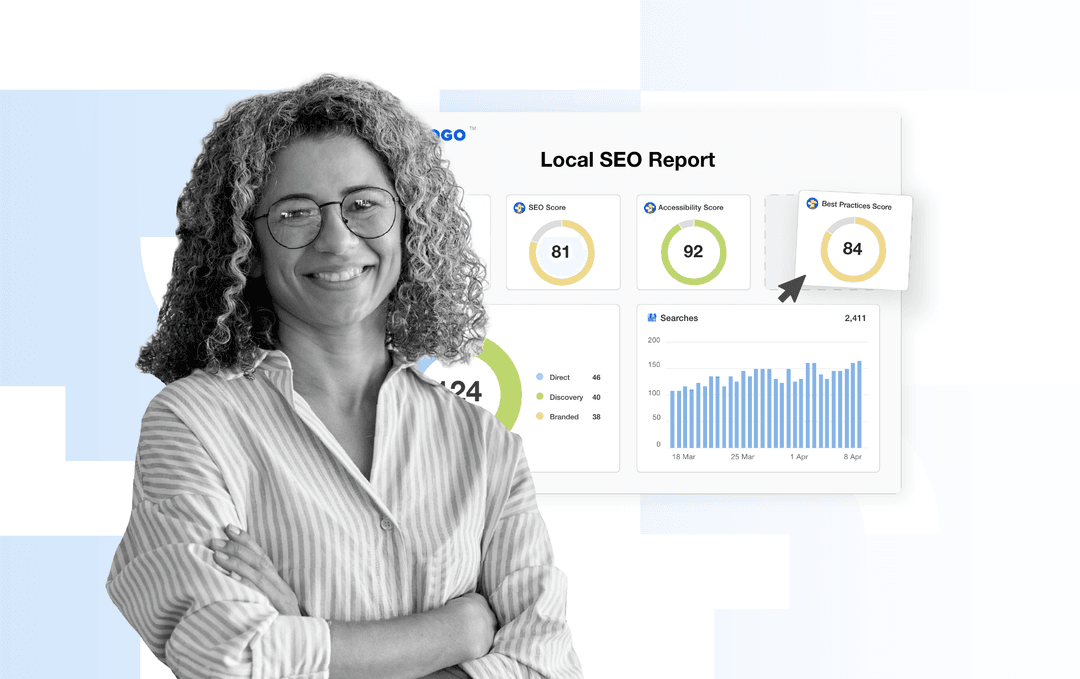The image size is (1080, 679).
Task: Click the 2,411 total searches link
Action: 856,318
